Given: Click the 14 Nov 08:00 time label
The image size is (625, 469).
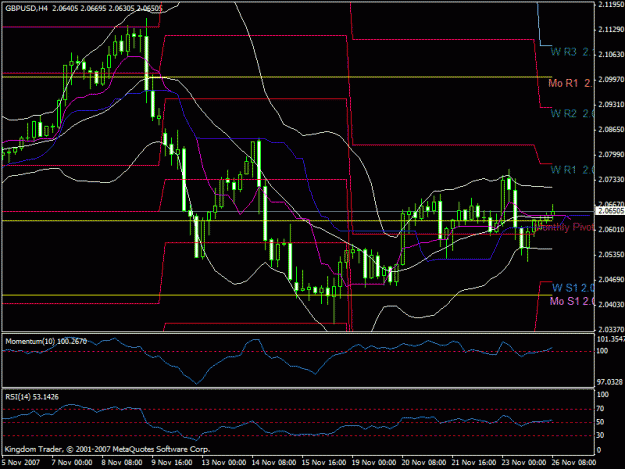Looking at the screenshot, I should pos(273,462).
